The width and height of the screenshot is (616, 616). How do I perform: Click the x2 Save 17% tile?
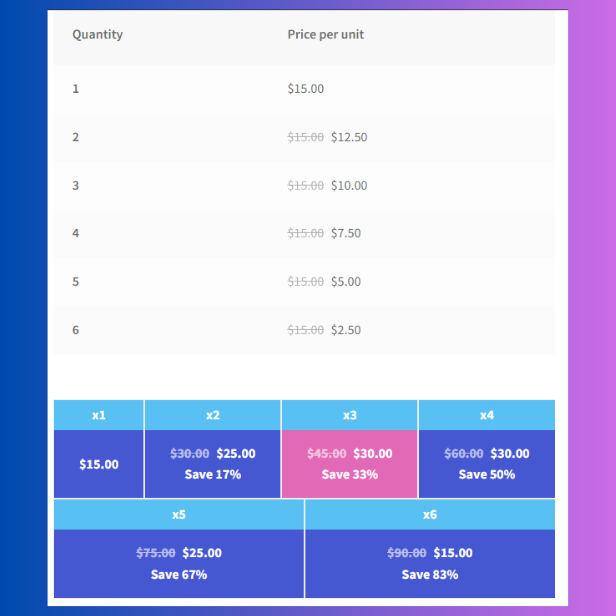pos(213,464)
